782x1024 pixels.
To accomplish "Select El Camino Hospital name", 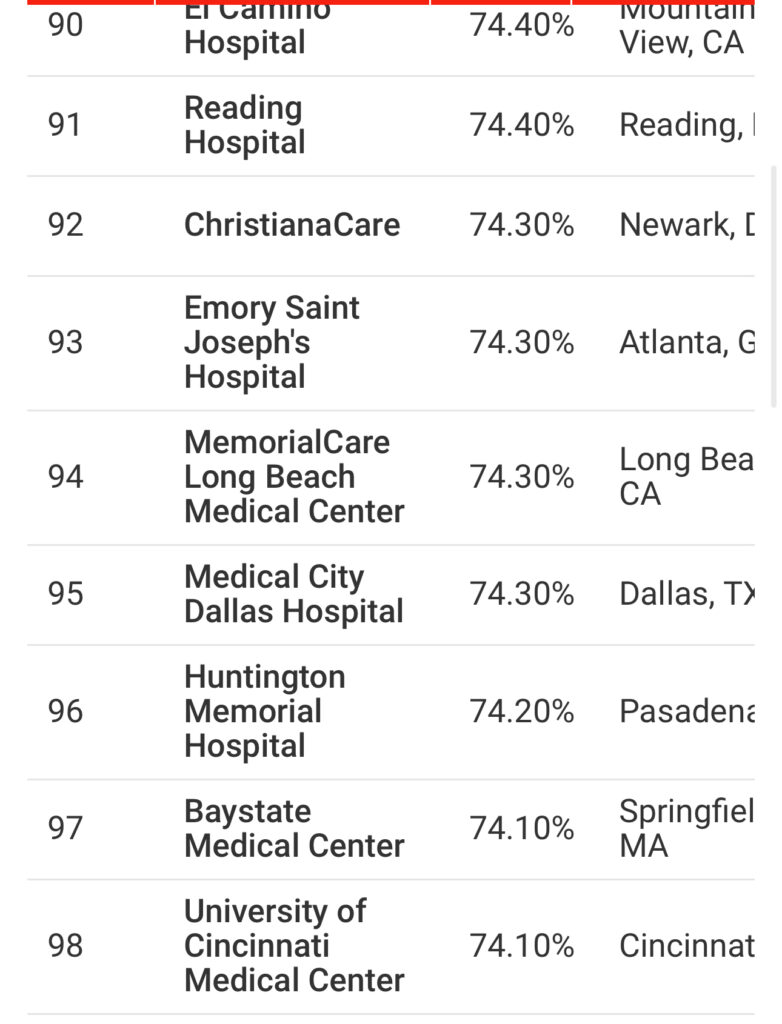I will click(257, 28).
